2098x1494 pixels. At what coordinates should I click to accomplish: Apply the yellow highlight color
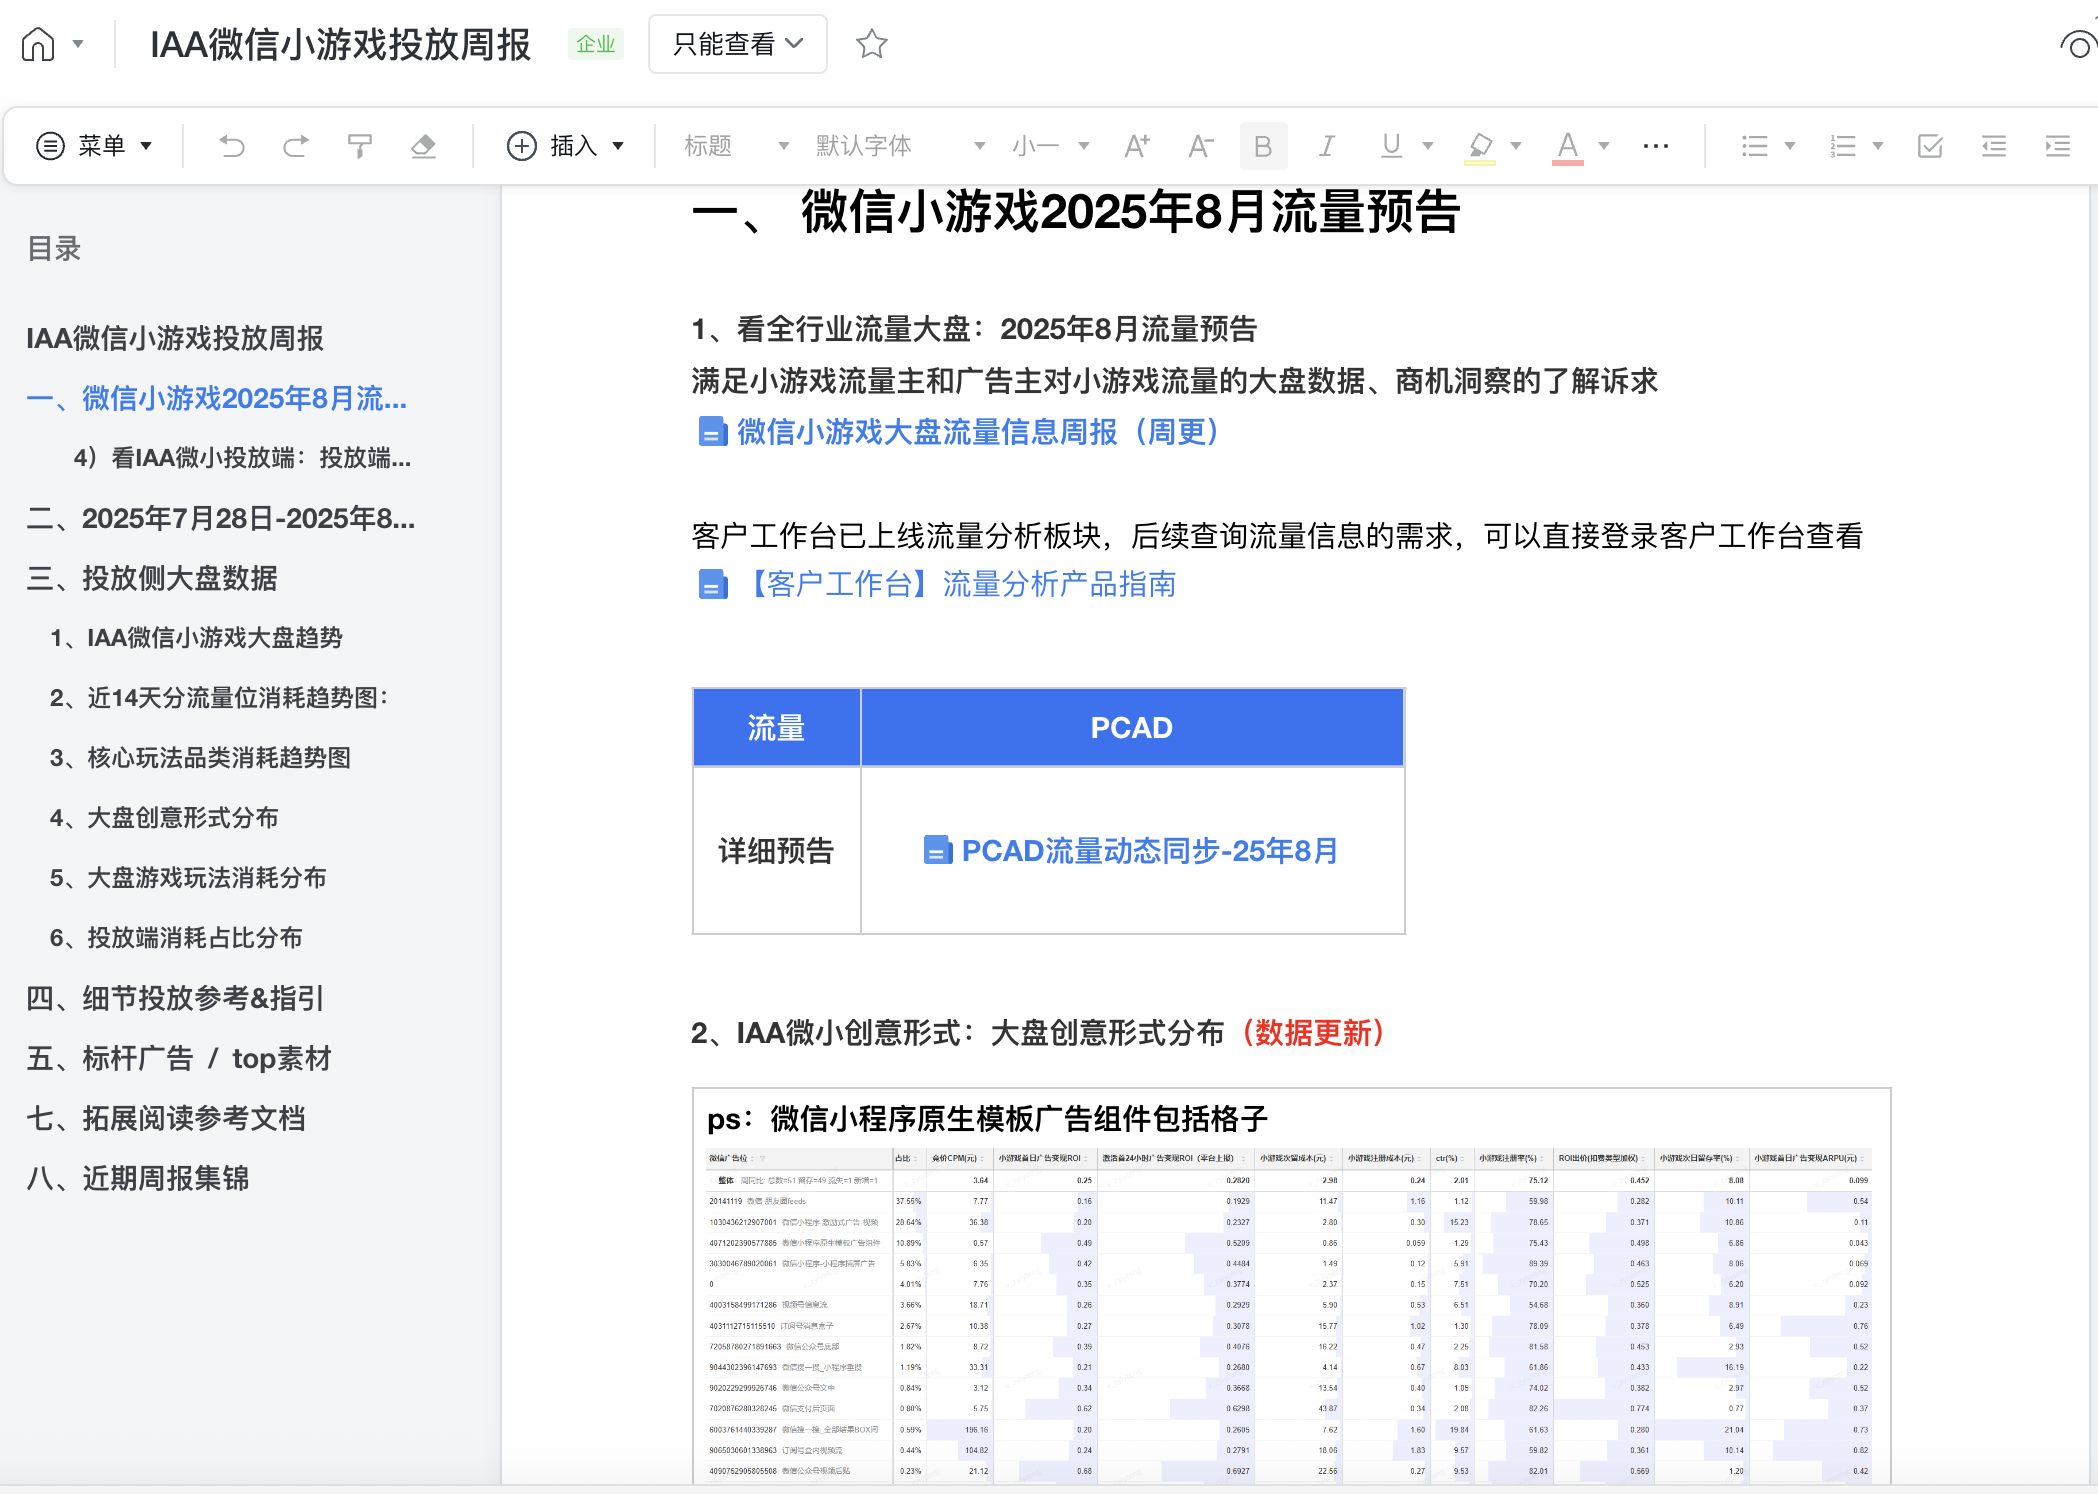tap(1480, 146)
